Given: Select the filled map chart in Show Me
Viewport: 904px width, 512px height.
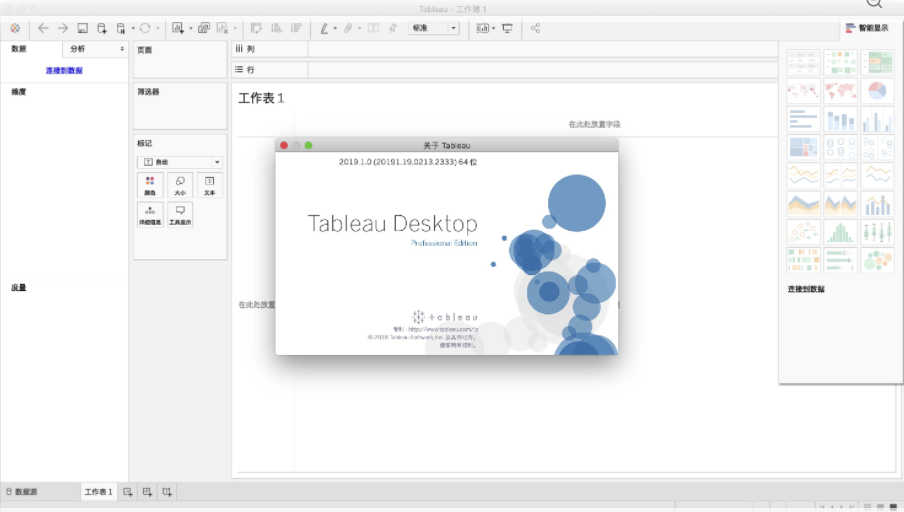Looking at the screenshot, I should pos(840,91).
